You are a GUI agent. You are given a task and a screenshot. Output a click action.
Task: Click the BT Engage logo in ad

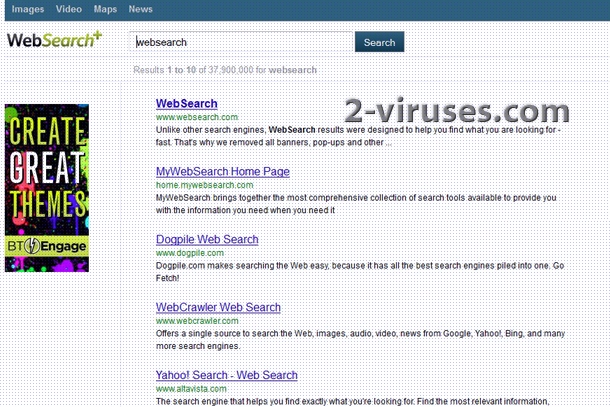(47, 246)
